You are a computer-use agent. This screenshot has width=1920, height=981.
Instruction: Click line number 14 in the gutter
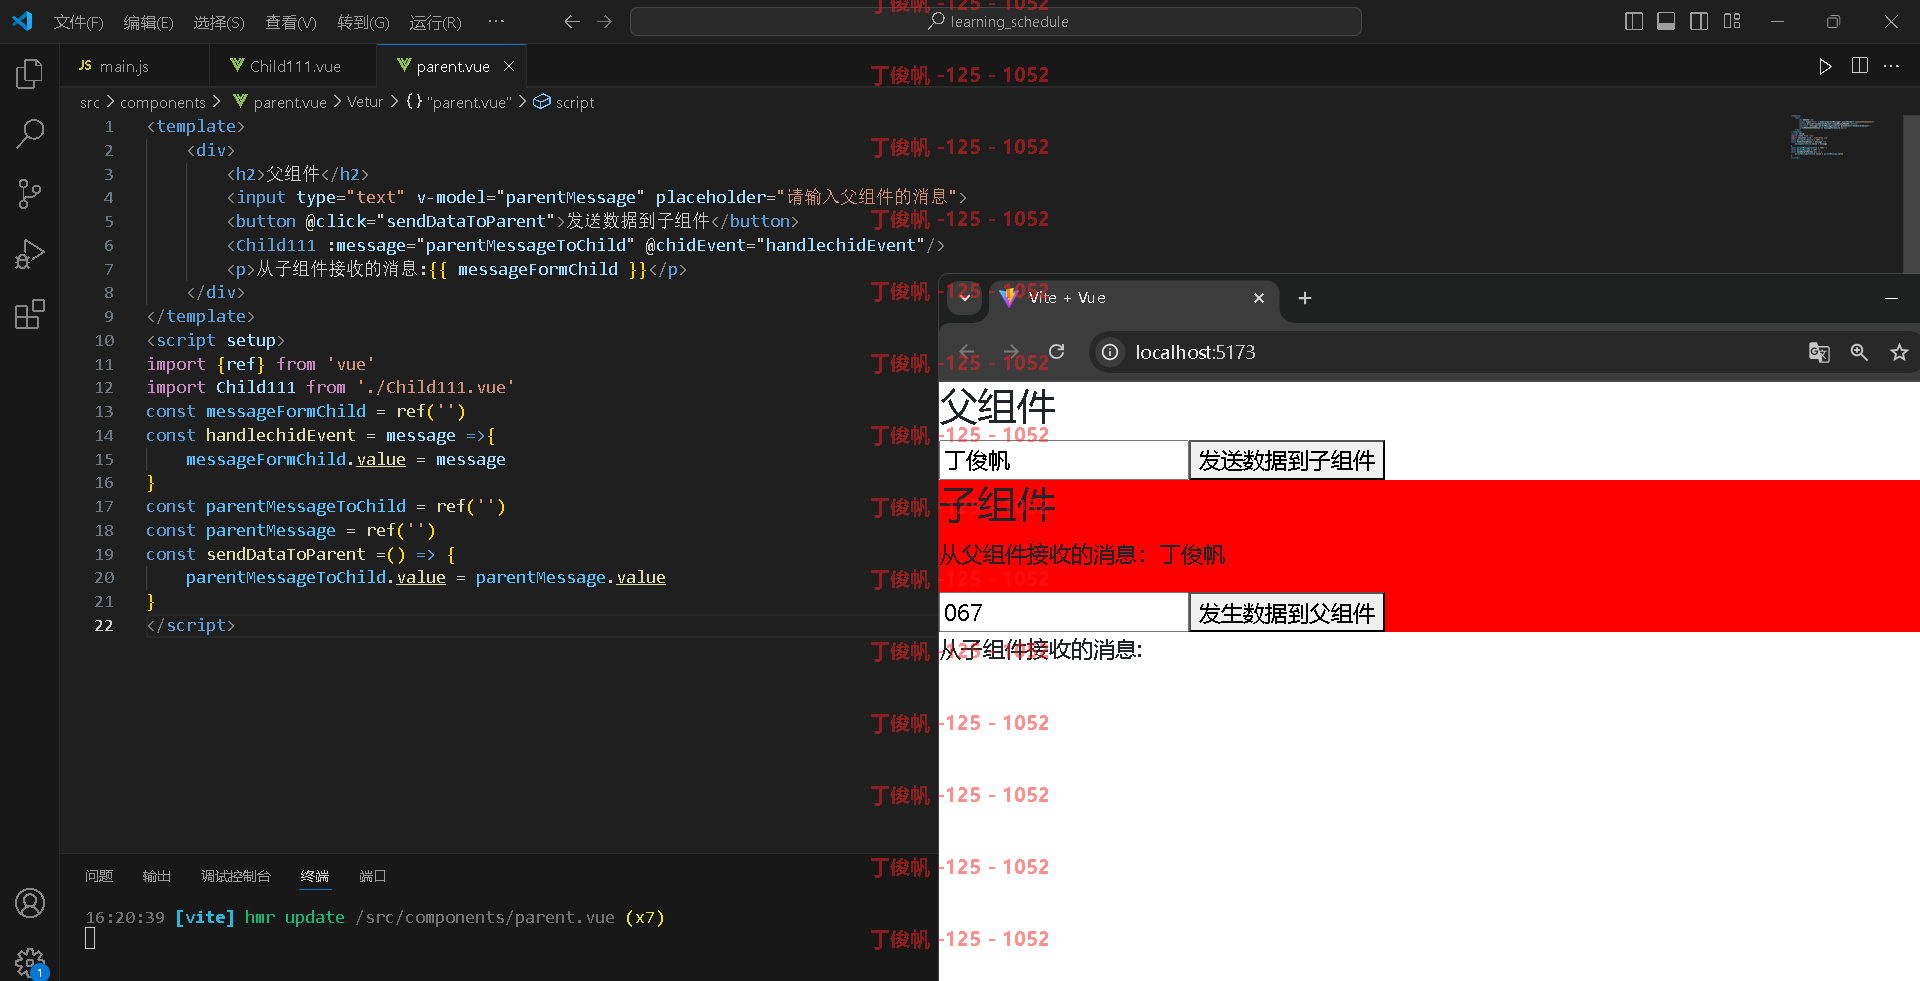click(x=104, y=435)
